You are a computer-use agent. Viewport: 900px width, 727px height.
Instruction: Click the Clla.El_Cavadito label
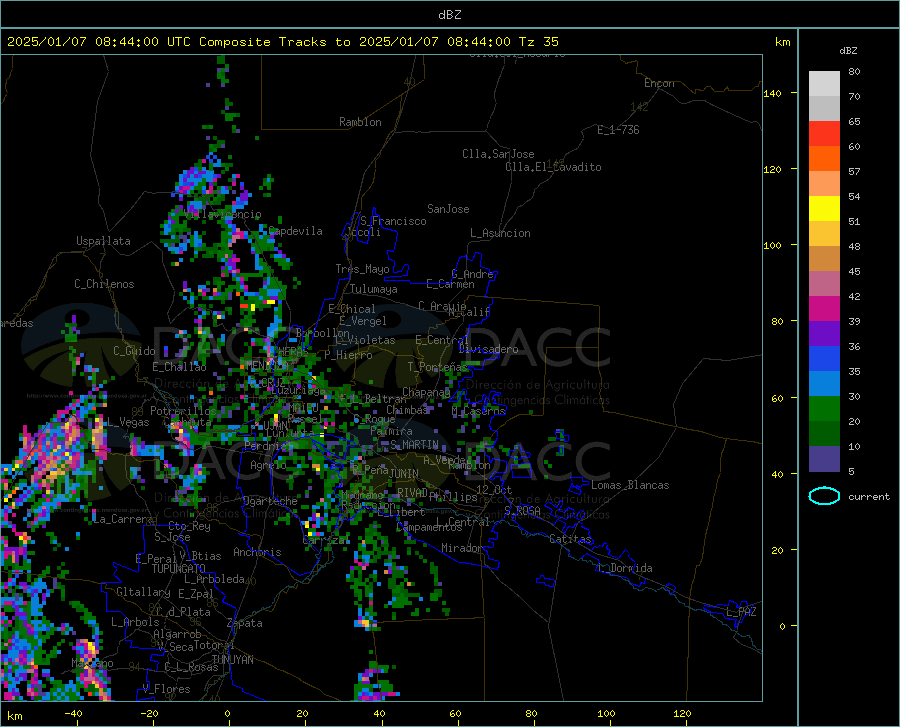[x=553, y=167]
